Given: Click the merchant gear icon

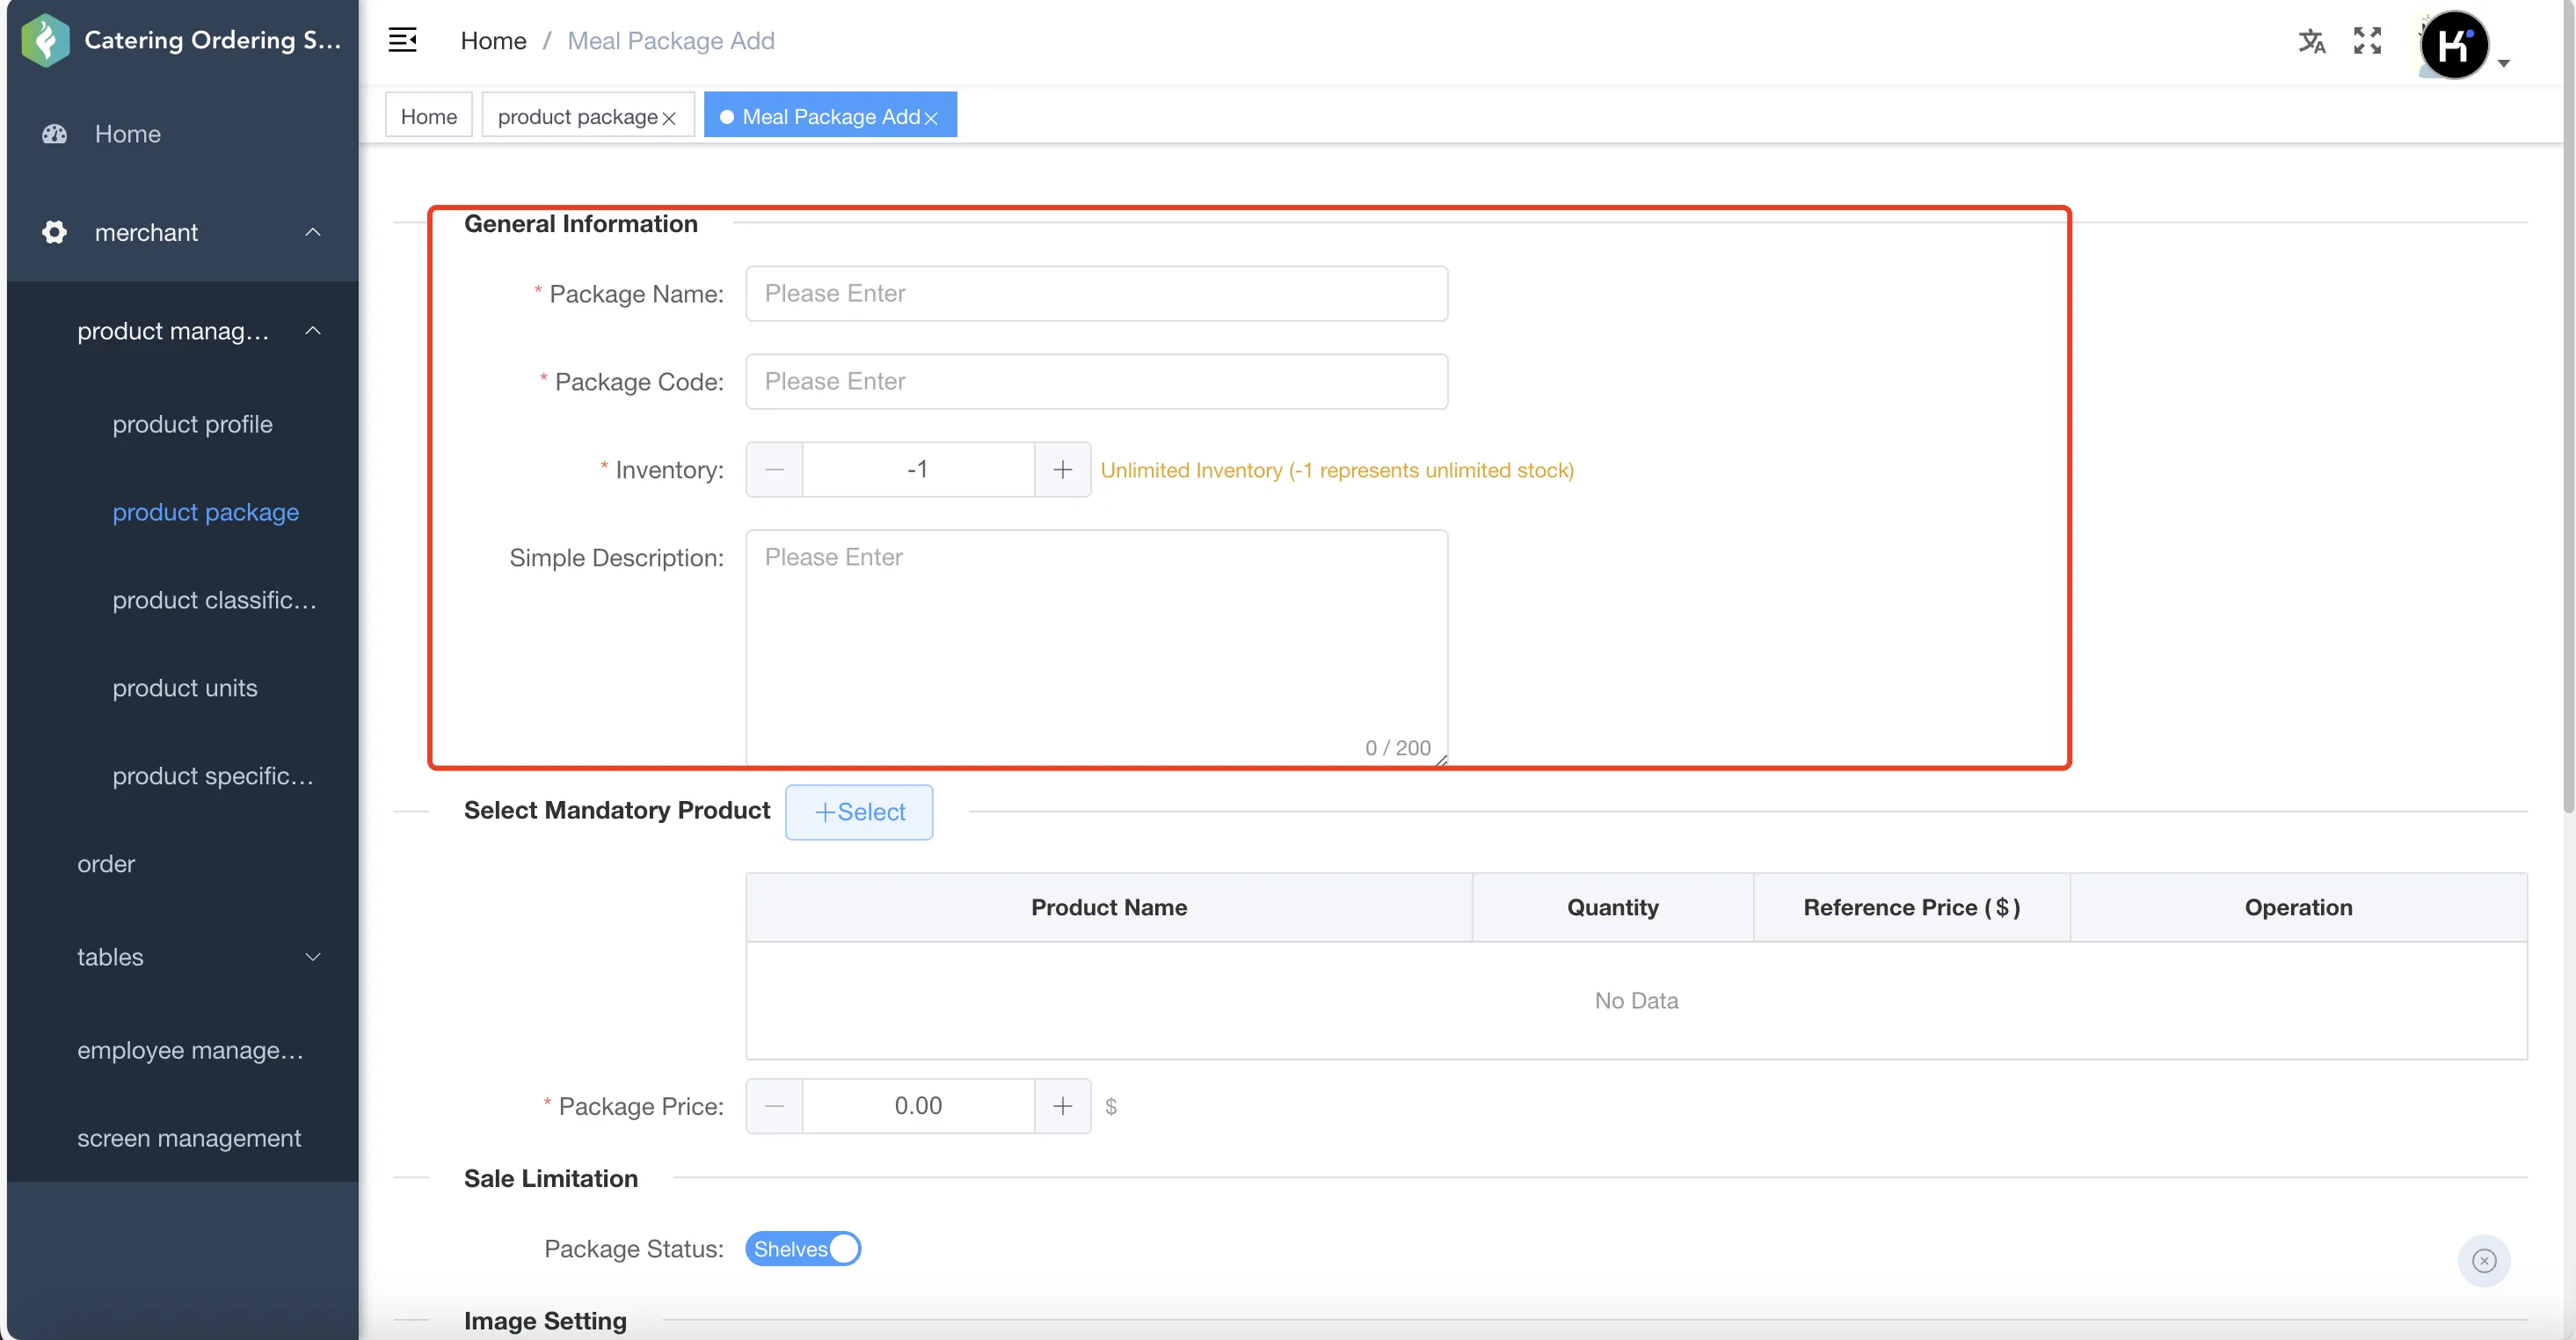Looking at the screenshot, I should click(x=54, y=232).
